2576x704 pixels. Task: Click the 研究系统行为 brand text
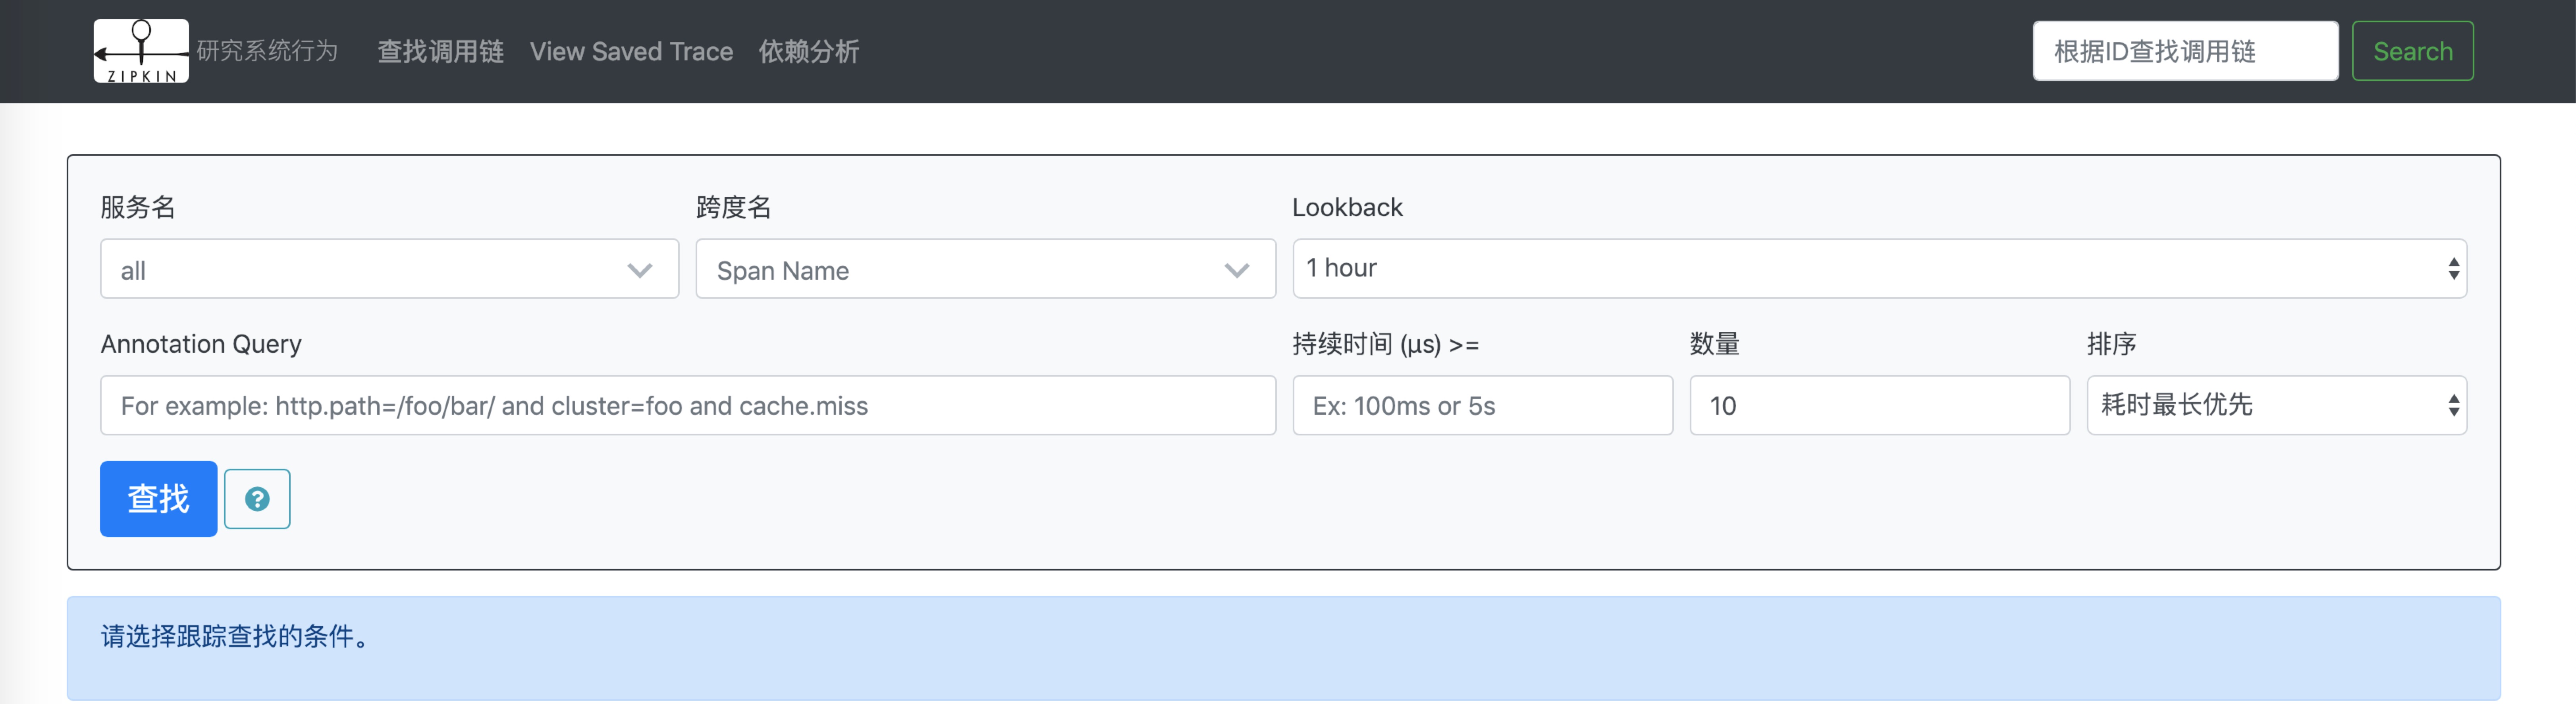coord(267,51)
